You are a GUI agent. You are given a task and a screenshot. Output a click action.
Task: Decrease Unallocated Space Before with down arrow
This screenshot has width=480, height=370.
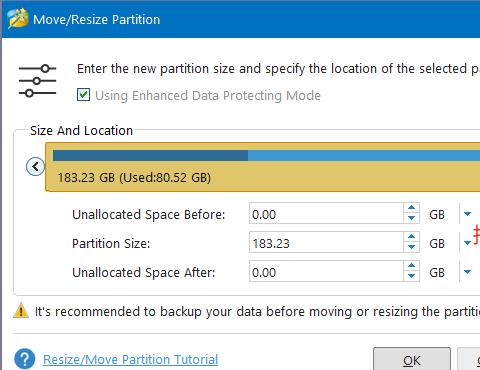coord(411,218)
